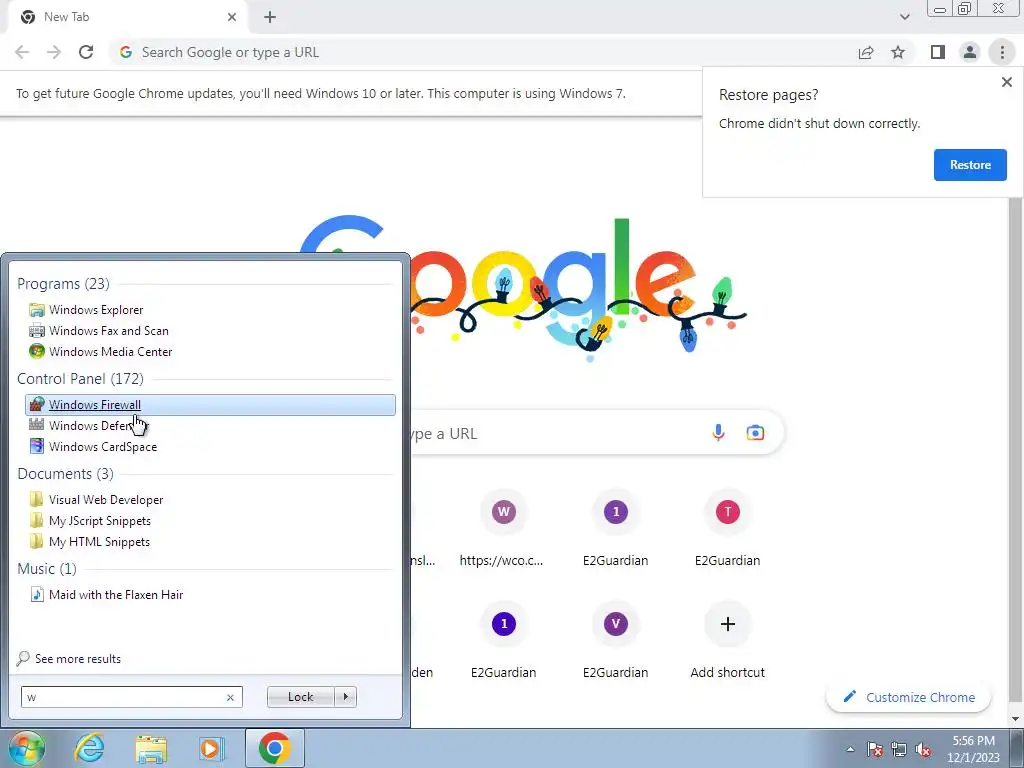
Task: Open the network tray icon
Action: point(899,749)
